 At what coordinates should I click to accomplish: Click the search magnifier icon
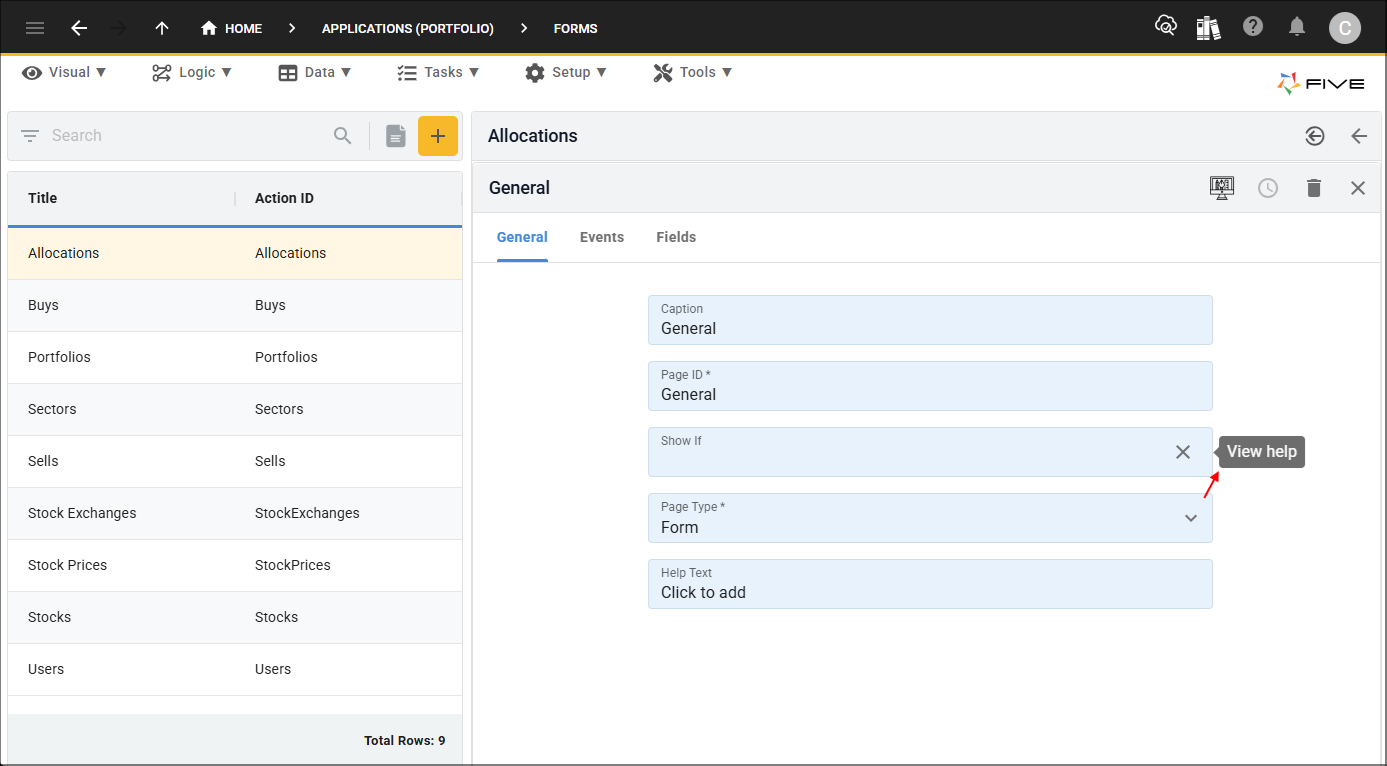tap(343, 136)
